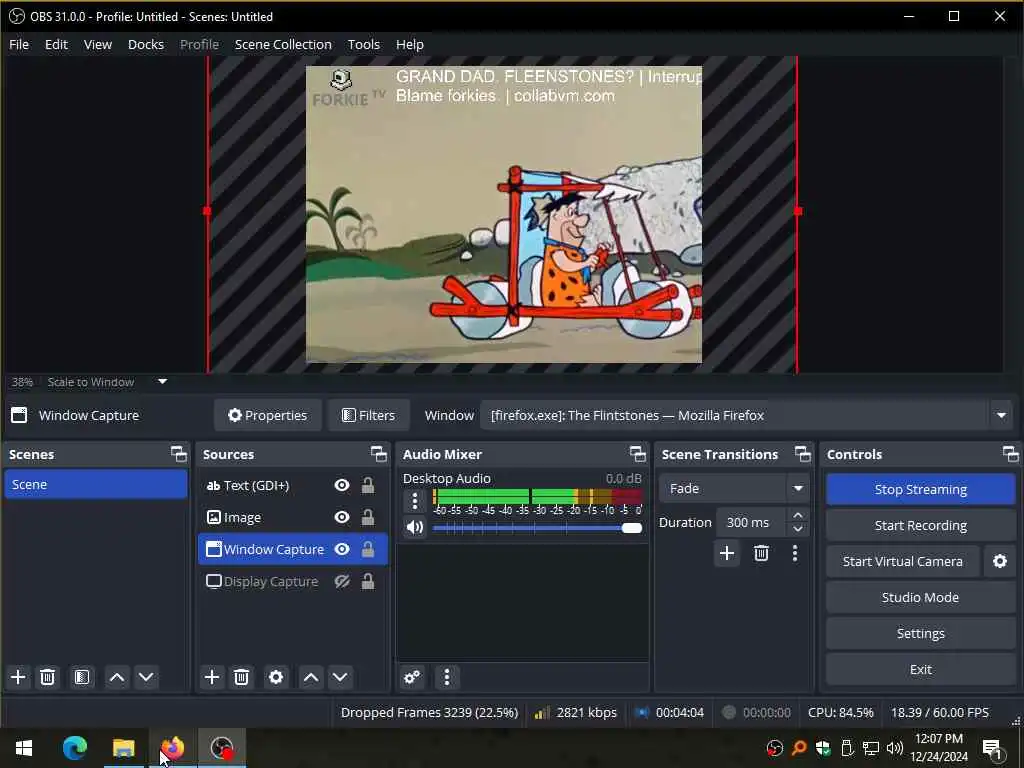This screenshot has width=1024, height=768.
Task: Open Properties for Window Capture
Action: [268, 415]
